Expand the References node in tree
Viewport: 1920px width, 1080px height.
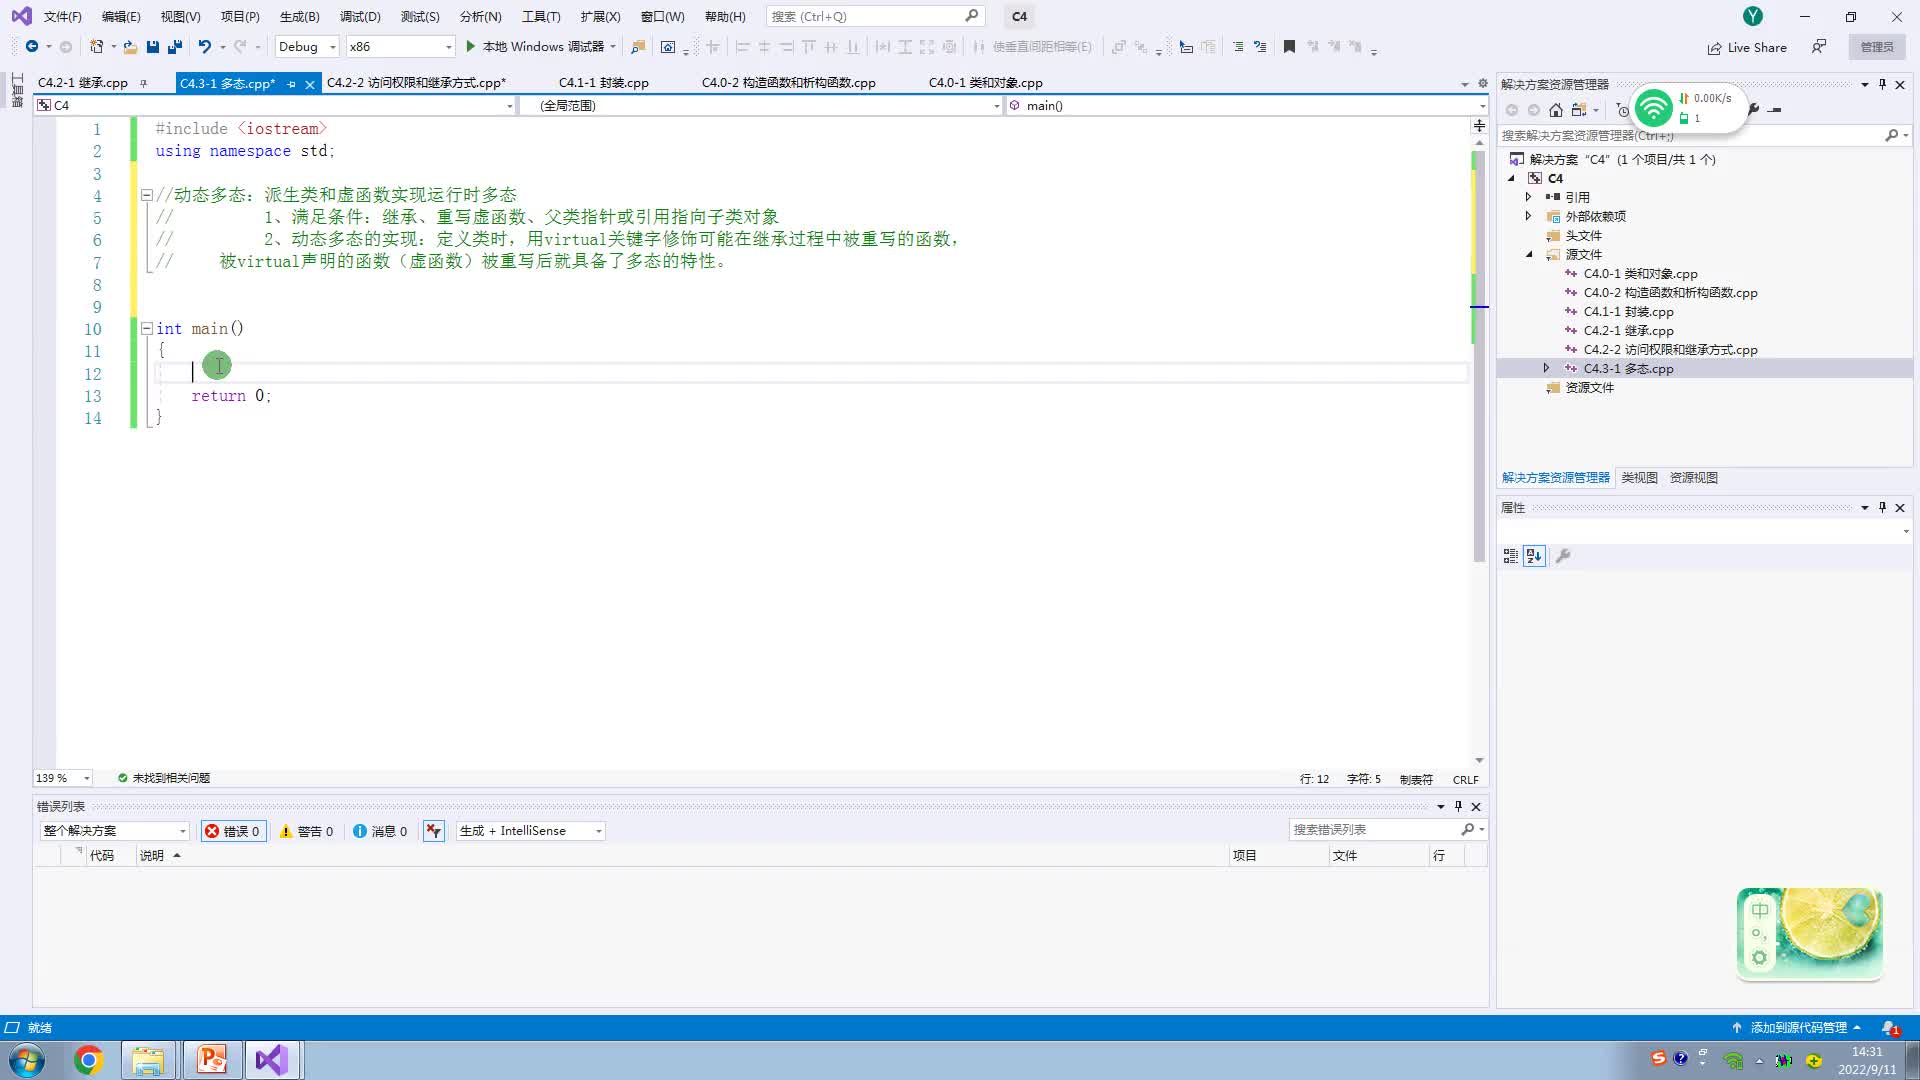[x=1528, y=197]
